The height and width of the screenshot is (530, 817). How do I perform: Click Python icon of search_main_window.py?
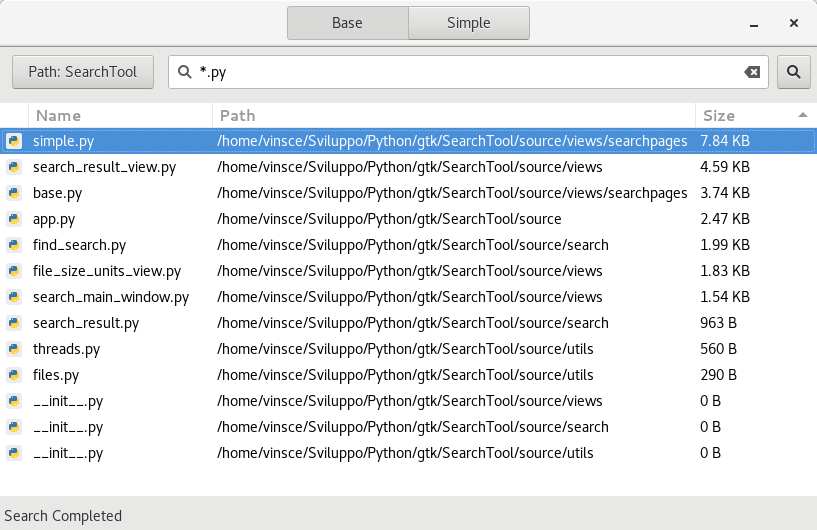pyautogui.click(x=14, y=297)
